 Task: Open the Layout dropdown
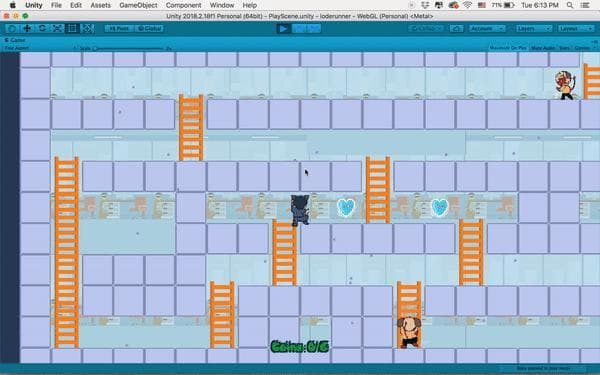[x=575, y=29]
